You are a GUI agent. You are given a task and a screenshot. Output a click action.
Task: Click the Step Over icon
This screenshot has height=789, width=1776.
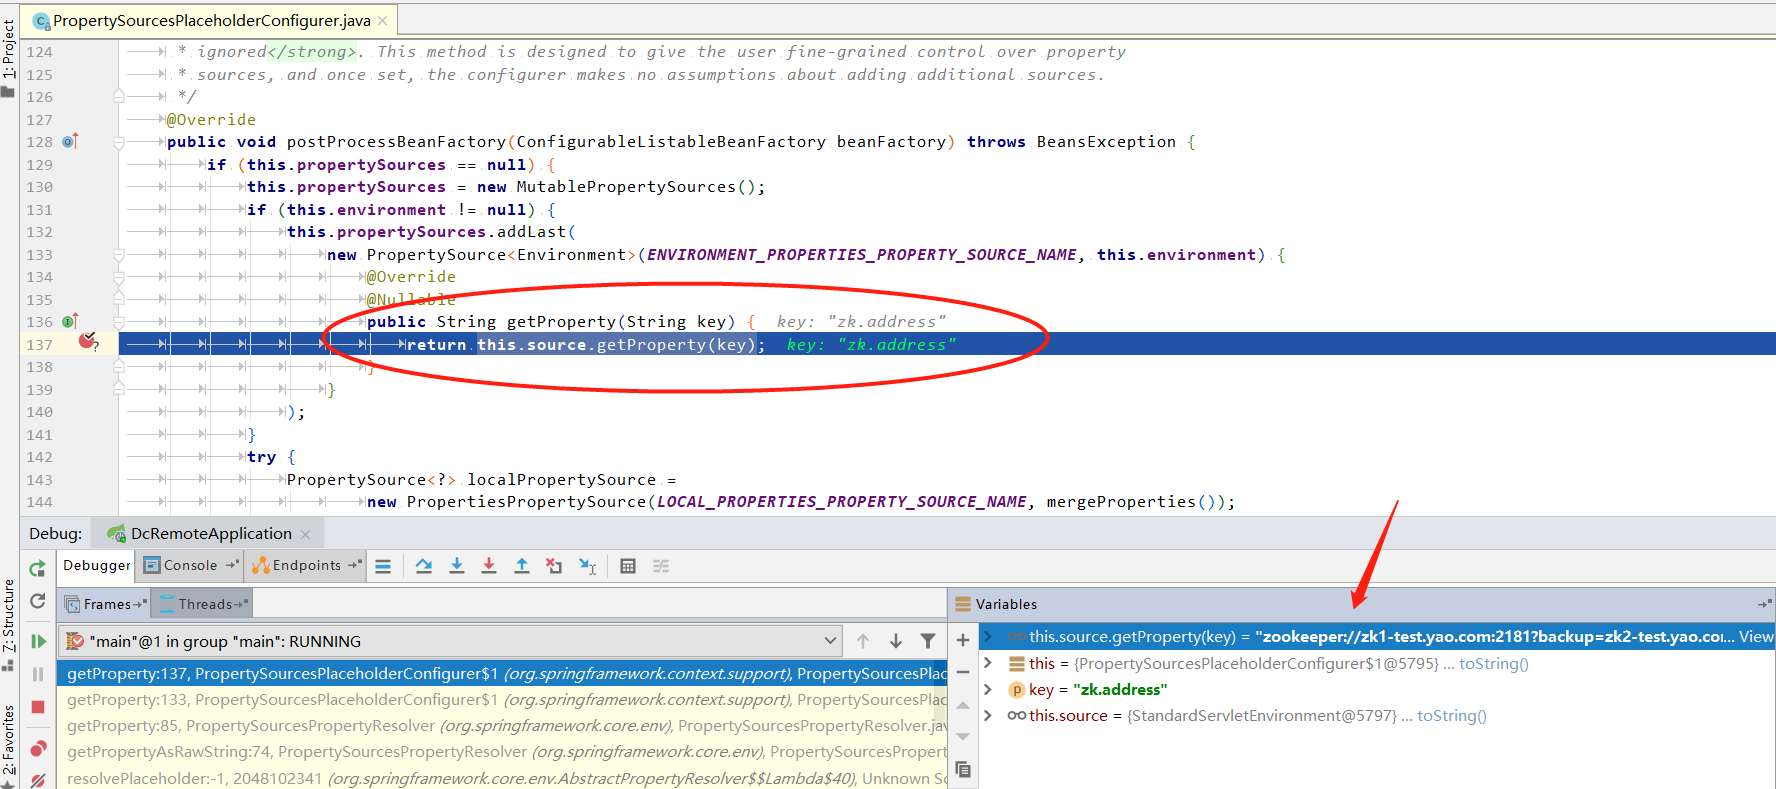[x=424, y=566]
